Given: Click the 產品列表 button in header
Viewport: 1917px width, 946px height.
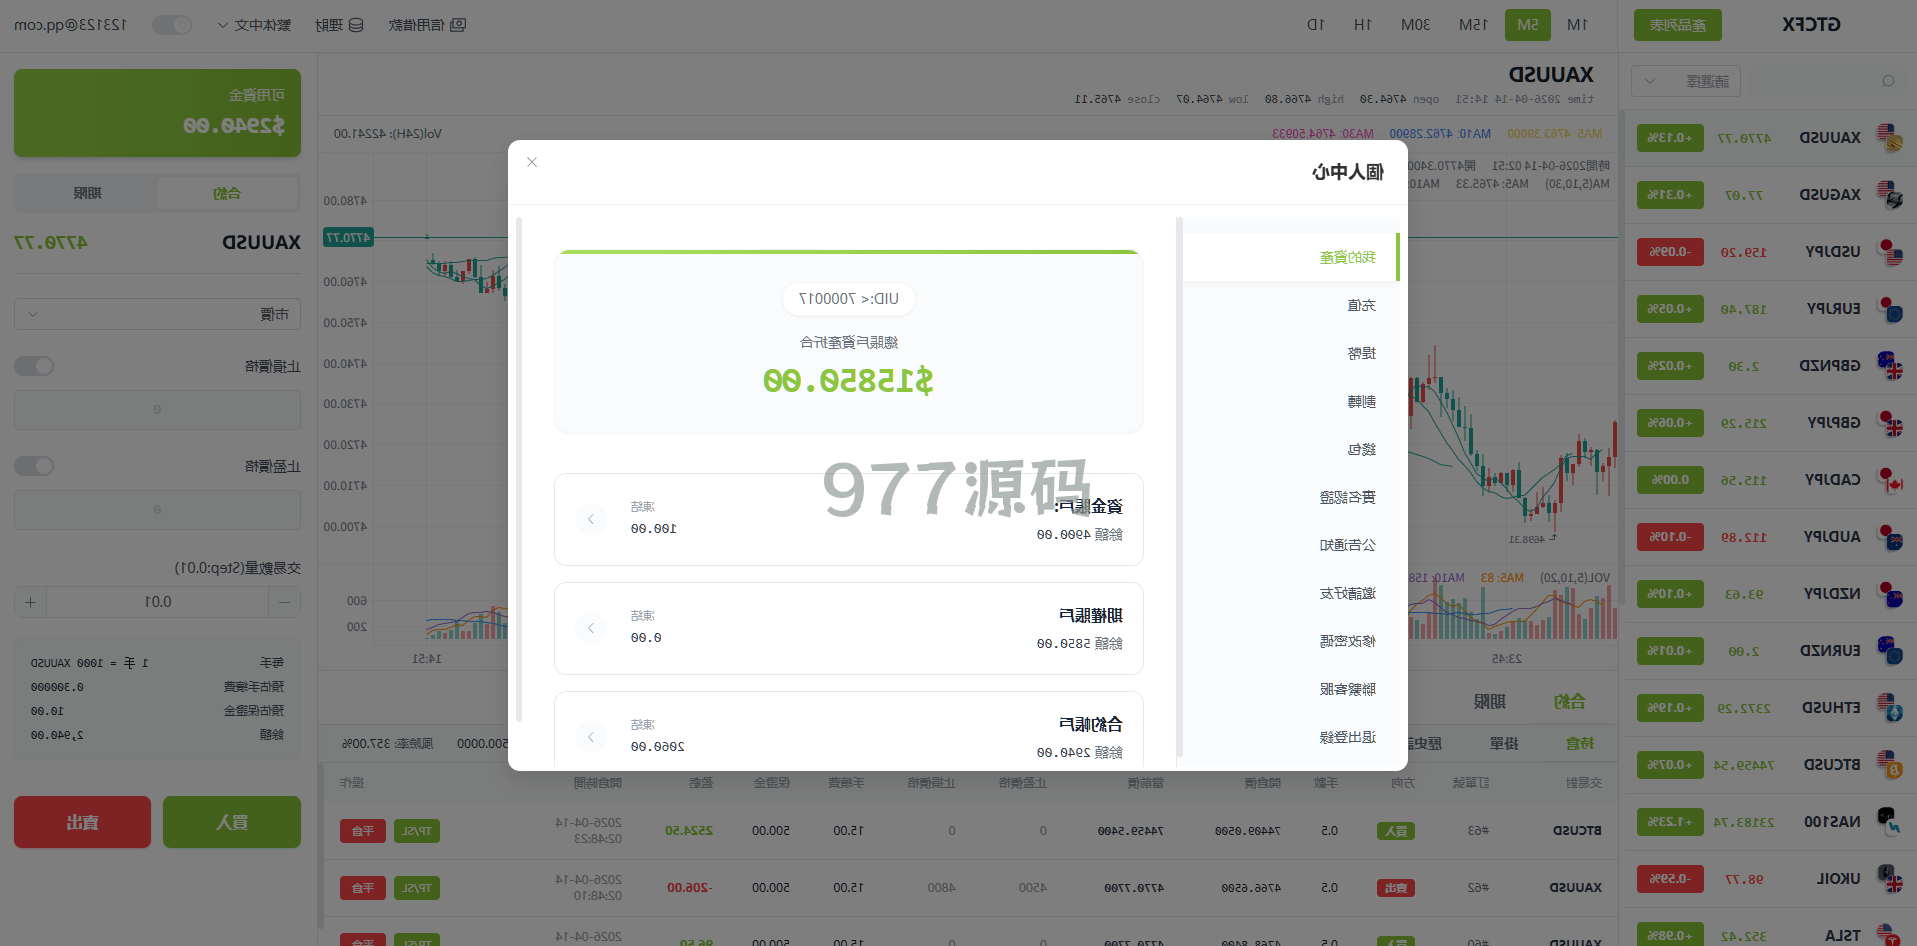Looking at the screenshot, I should (x=1678, y=25).
